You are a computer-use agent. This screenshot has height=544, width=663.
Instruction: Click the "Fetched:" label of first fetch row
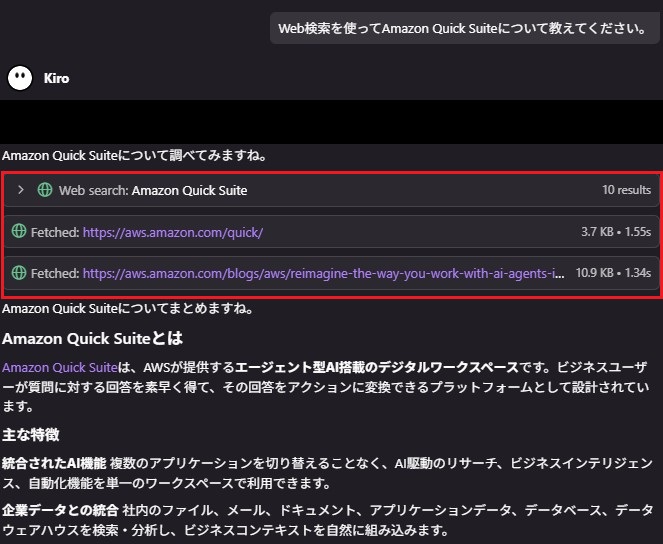pyautogui.click(x=54, y=232)
